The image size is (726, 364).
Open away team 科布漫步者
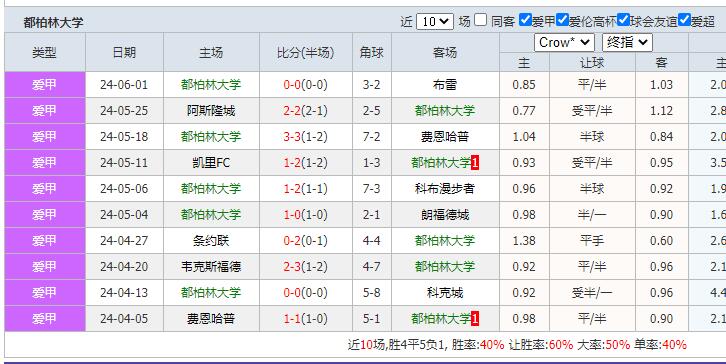point(445,188)
